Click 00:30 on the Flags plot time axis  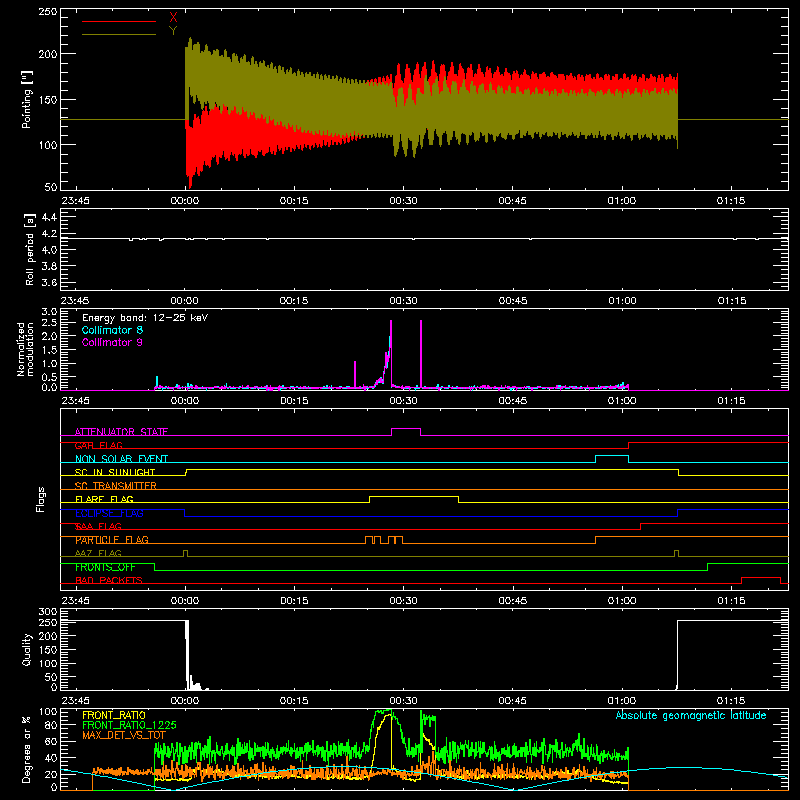pos(403,601)
